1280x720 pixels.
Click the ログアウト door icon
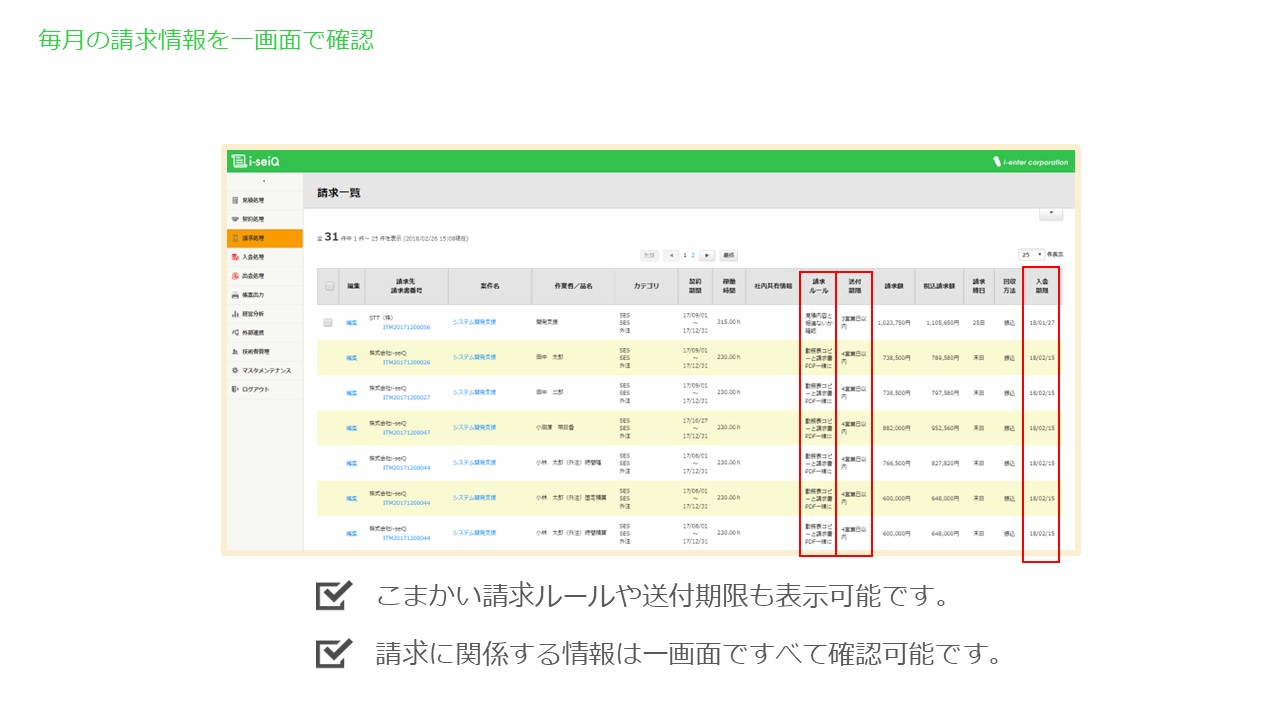pos(235,389)
